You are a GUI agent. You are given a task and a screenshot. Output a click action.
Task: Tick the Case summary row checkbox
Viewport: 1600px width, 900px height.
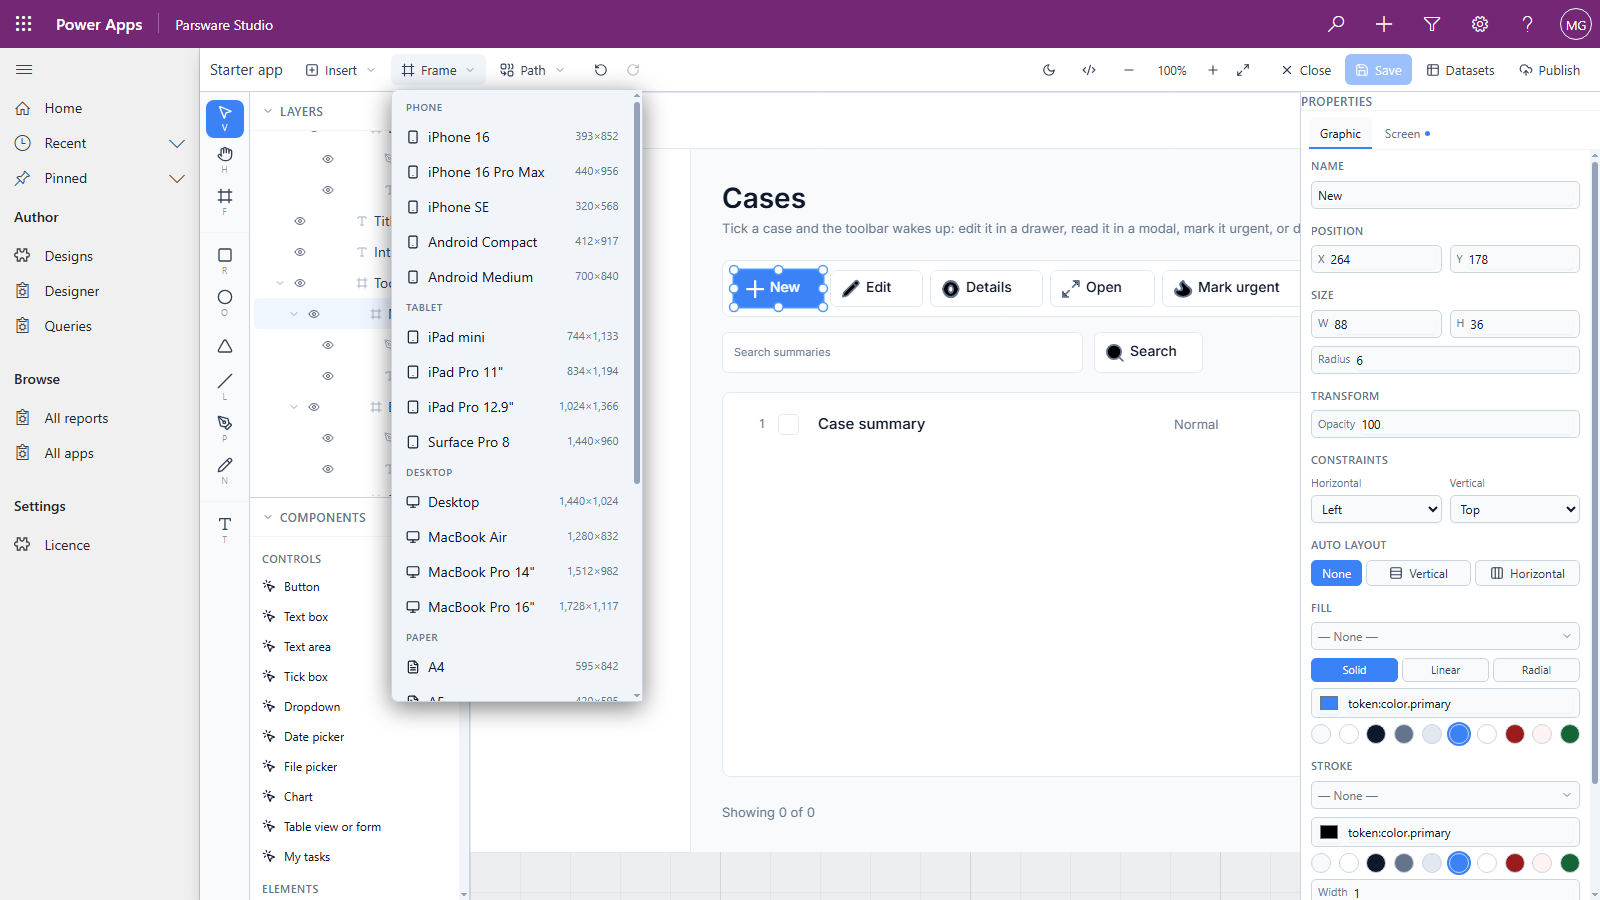[x=789, y=424]
